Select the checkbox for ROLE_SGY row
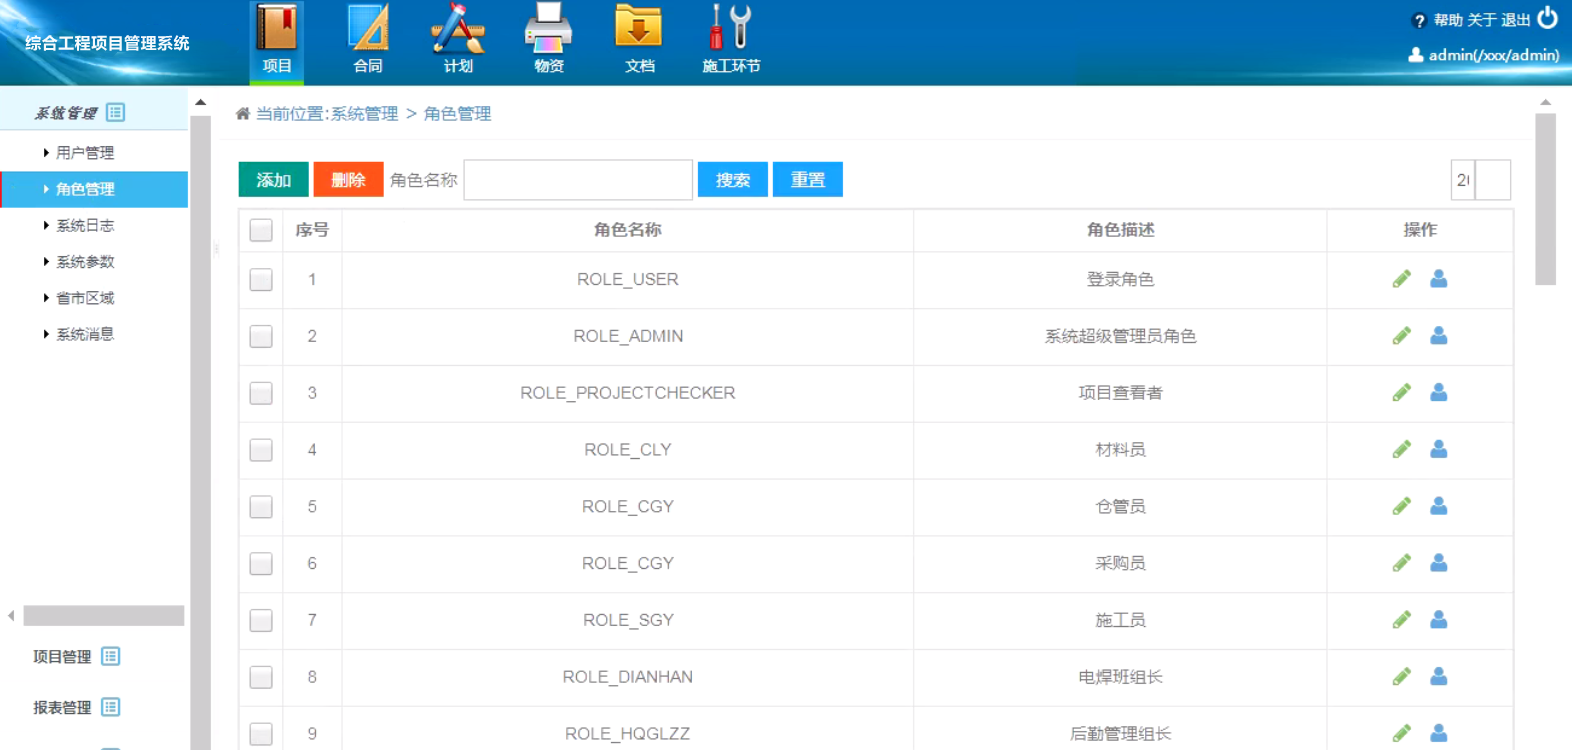The width and height of the screenshot is (1572, 750). tap(261, 620)
